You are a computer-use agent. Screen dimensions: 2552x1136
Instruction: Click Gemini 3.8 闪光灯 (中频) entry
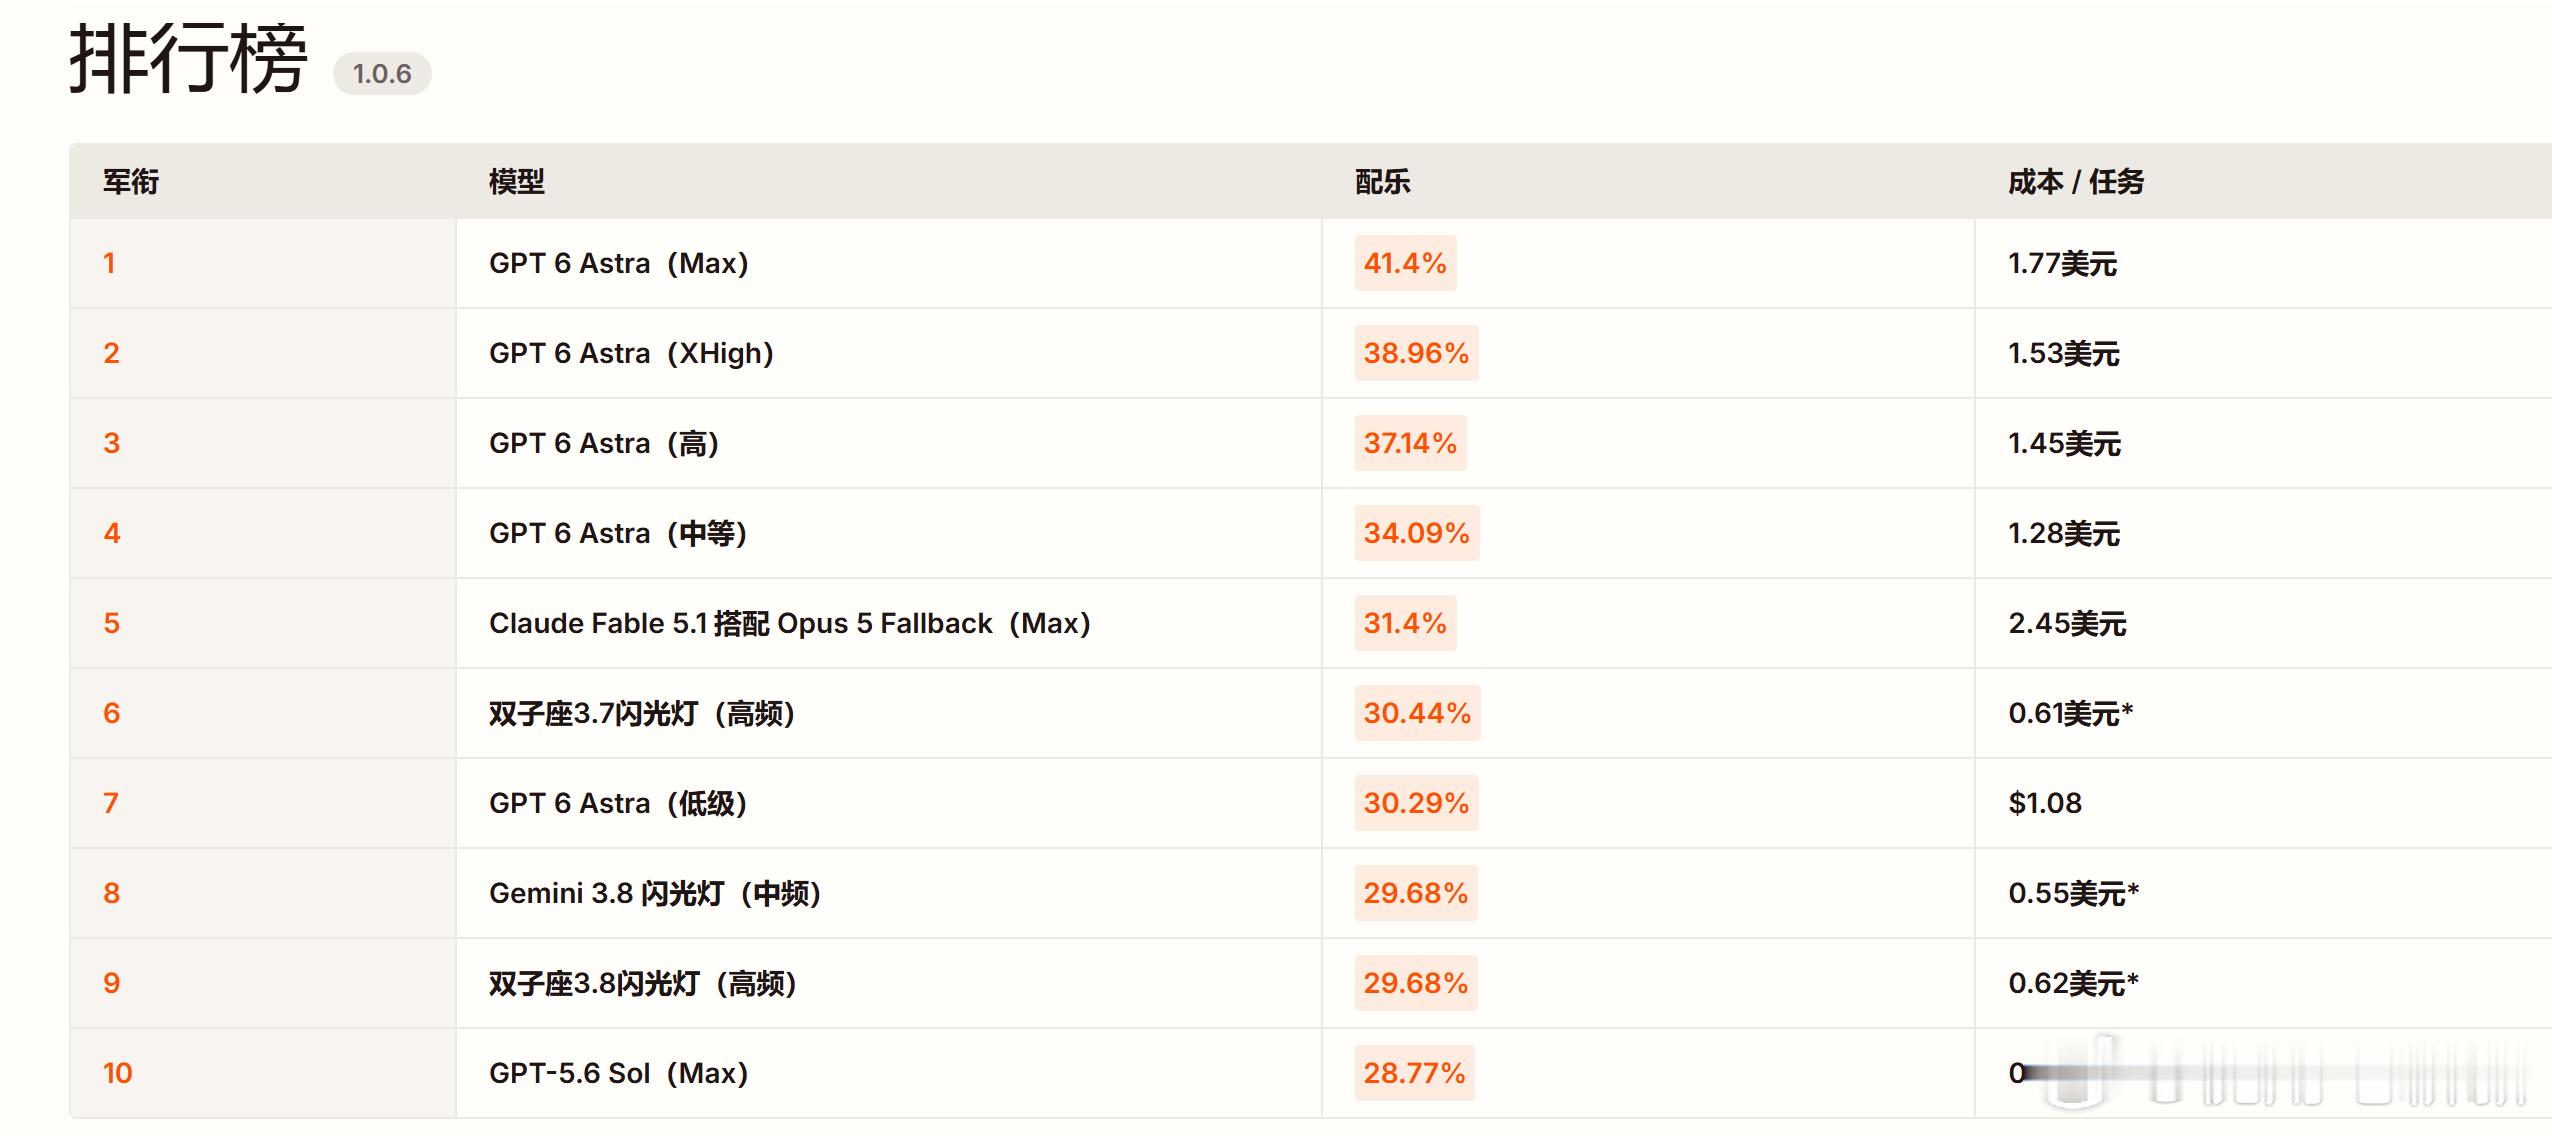(x=655, y=893)
